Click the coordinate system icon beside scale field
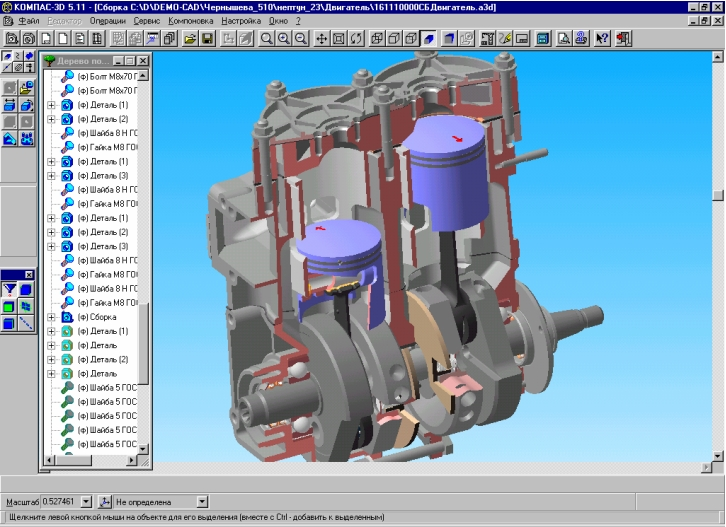 (x=105, y=502)
